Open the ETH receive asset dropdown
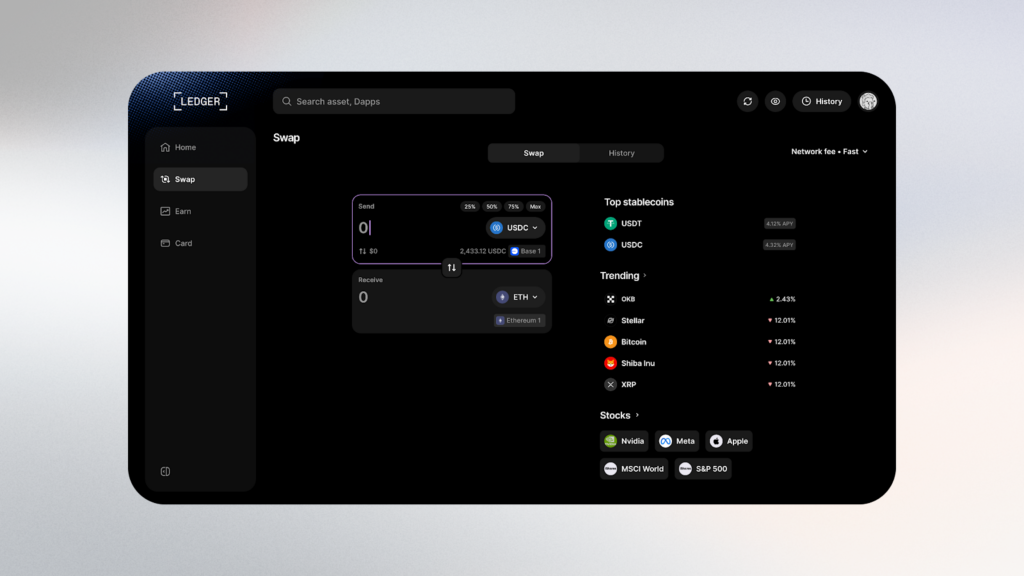 (x=518, y=297)
